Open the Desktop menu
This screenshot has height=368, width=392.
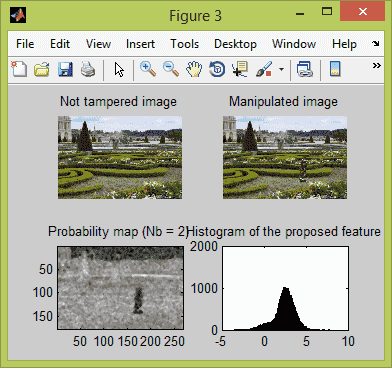tap(235, 44)
